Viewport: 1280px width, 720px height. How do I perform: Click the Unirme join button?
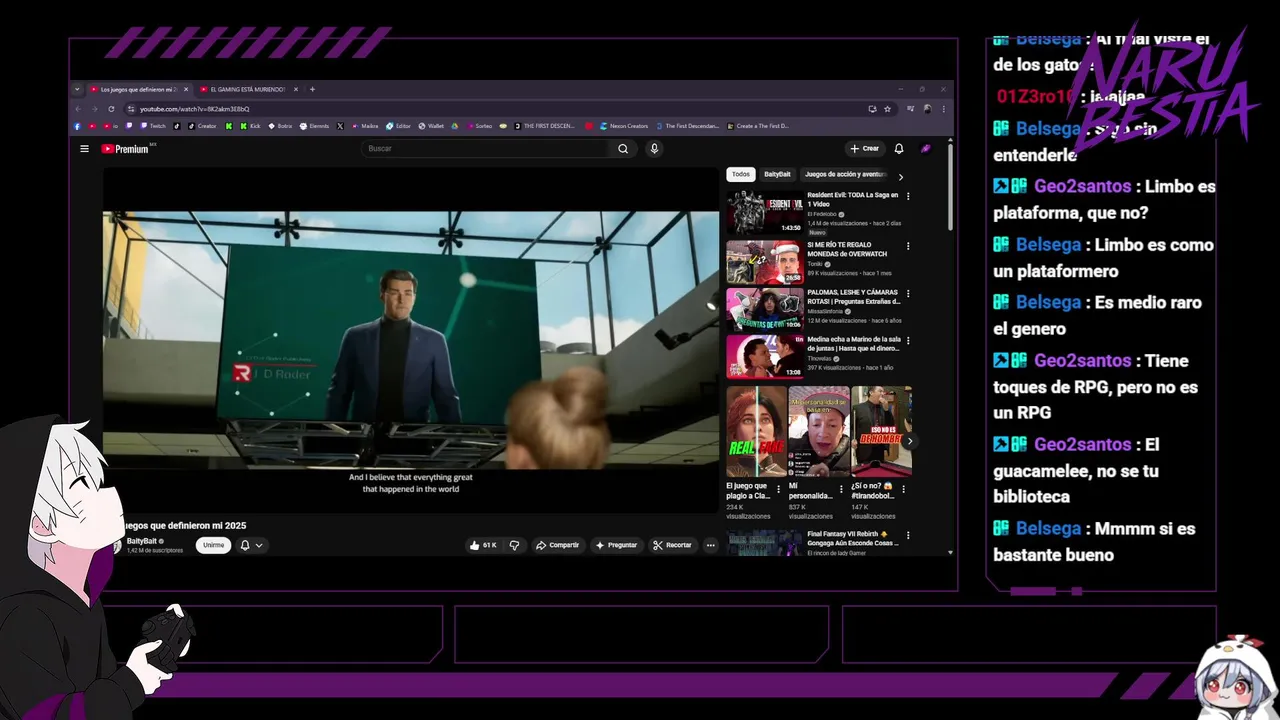[213, 545]
